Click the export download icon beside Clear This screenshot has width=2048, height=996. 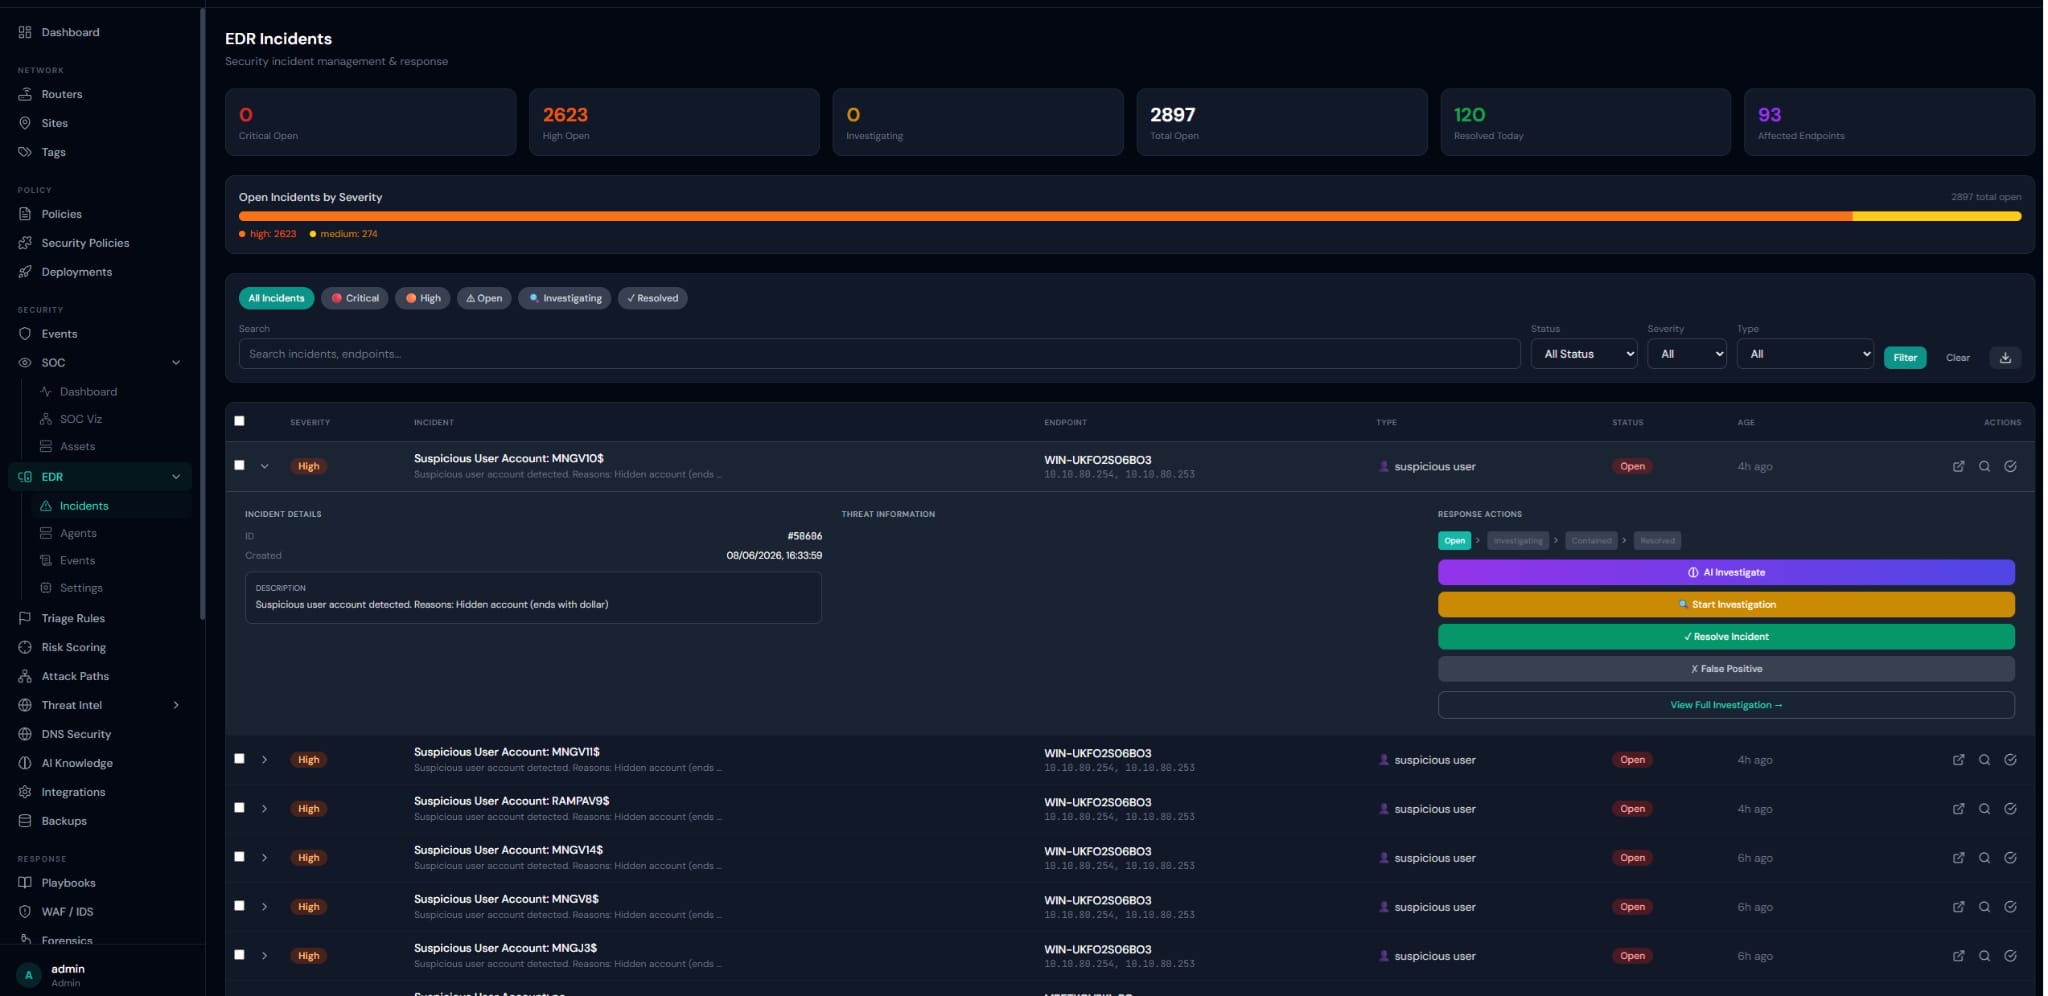tap(2005, 357)
